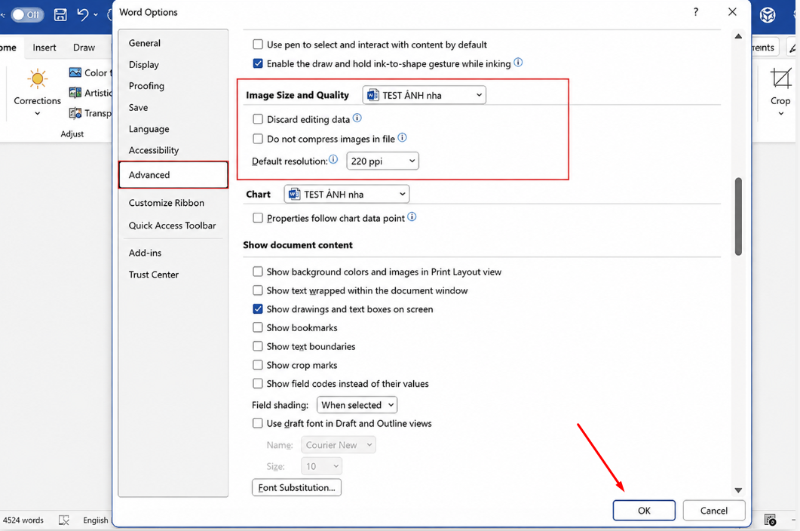Select the Proofing category
800x531 pixels.
173,86
